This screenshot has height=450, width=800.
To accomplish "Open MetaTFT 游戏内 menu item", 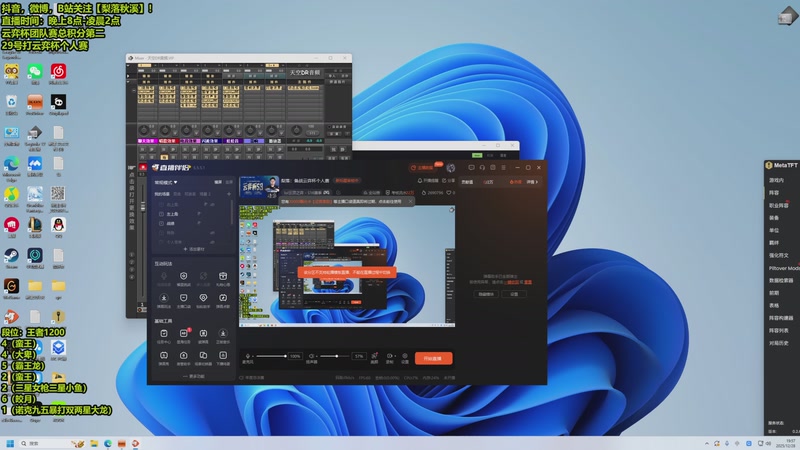I will (x=776, y=180).
